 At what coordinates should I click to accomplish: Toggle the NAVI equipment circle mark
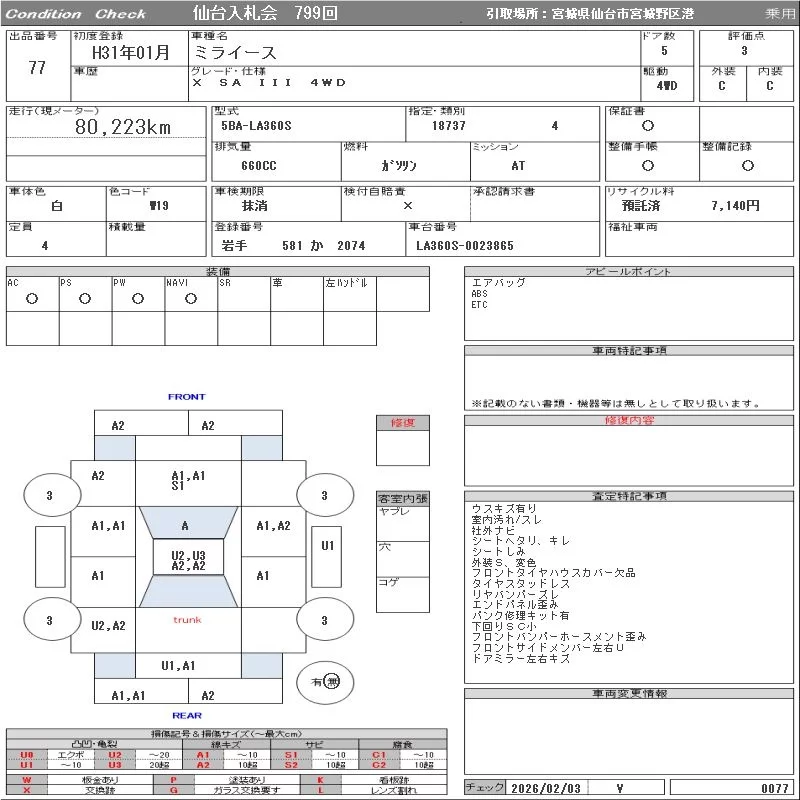pos(191,298)
